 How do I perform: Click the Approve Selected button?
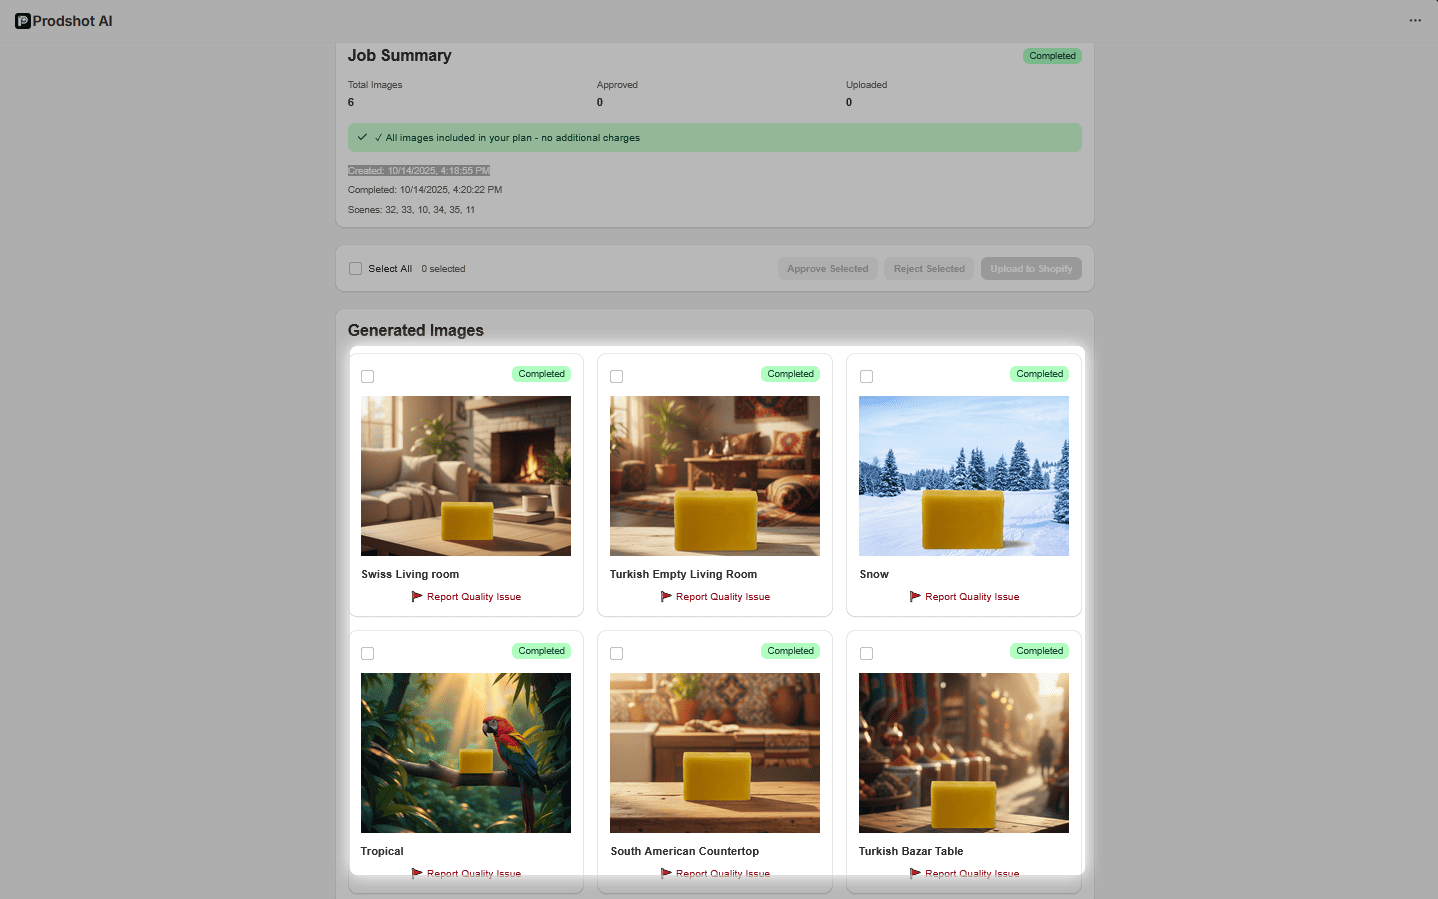(x=827, y=268)
